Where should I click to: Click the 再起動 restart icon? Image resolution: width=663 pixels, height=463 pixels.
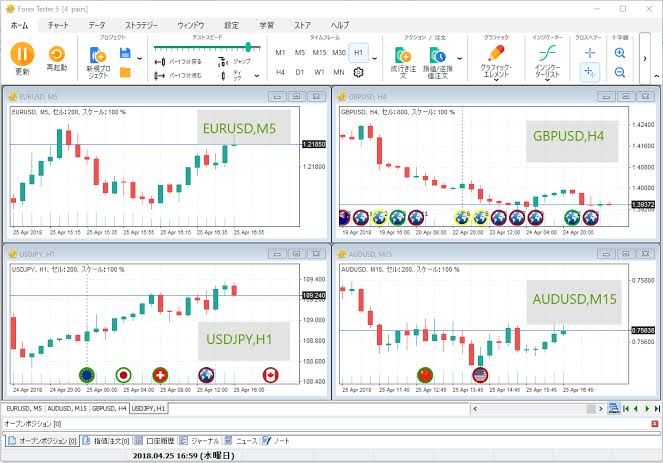57,55
